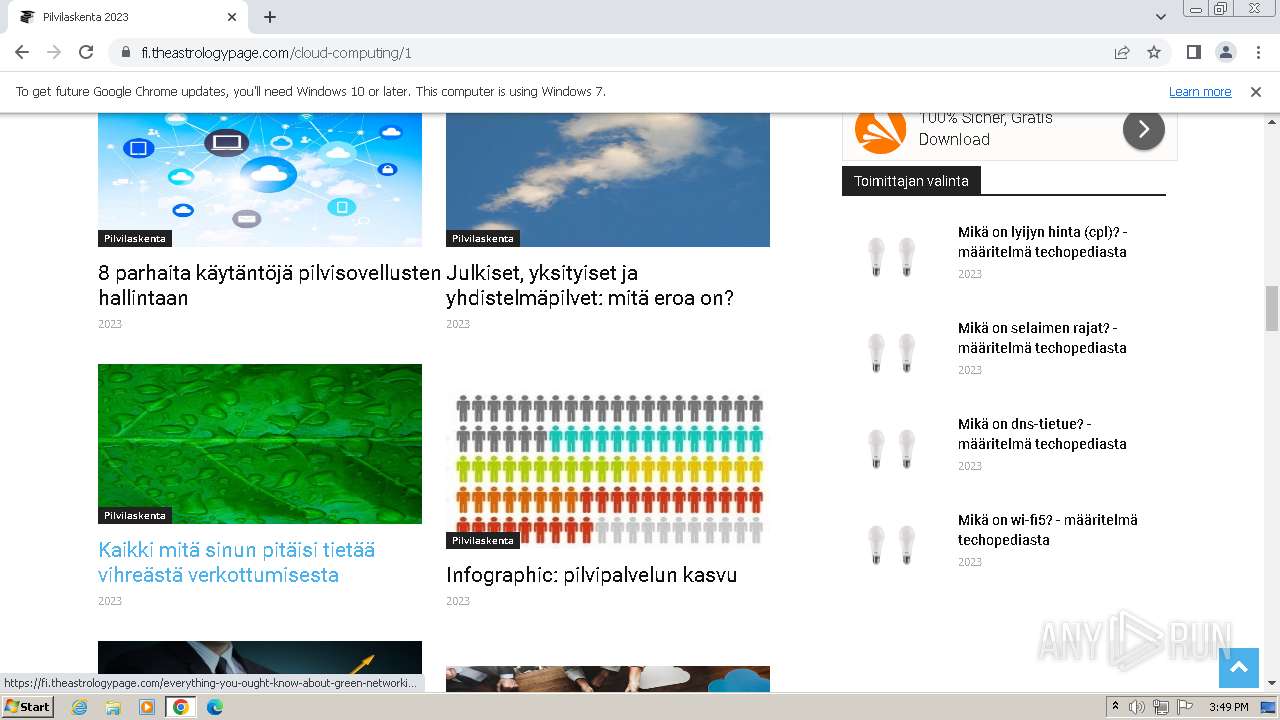Viewport: 1280px width, 720px height.
Task: Click the ad's round arrow button
Action: point(1144,129)
